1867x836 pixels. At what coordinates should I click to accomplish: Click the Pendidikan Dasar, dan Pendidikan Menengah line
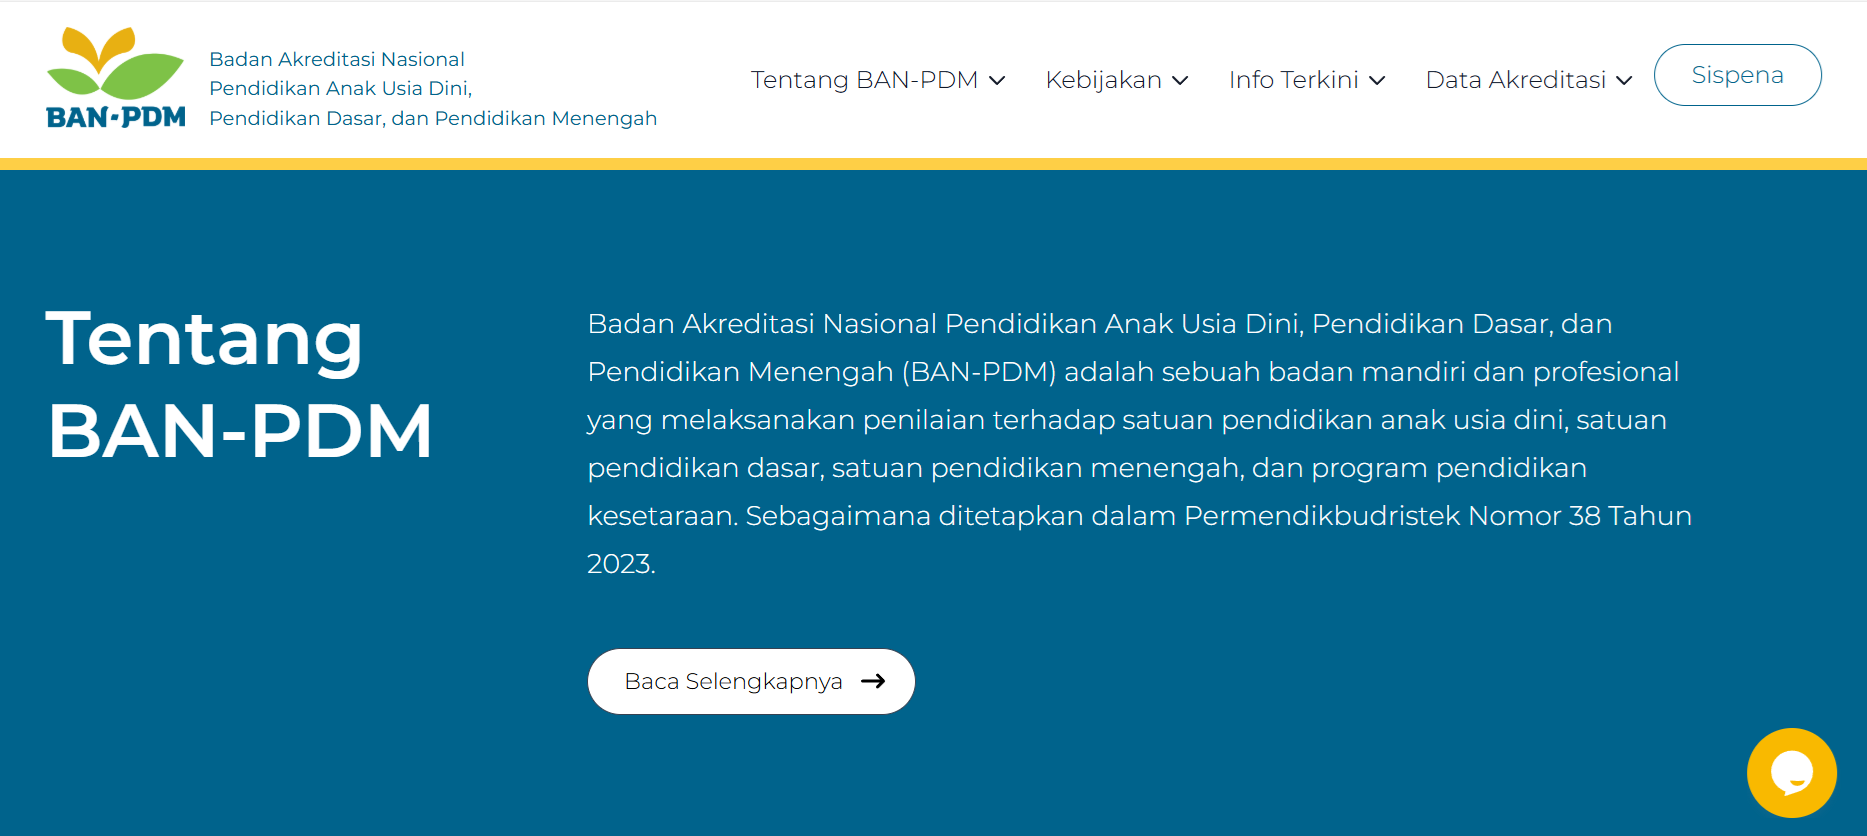[x=433, y=118]
